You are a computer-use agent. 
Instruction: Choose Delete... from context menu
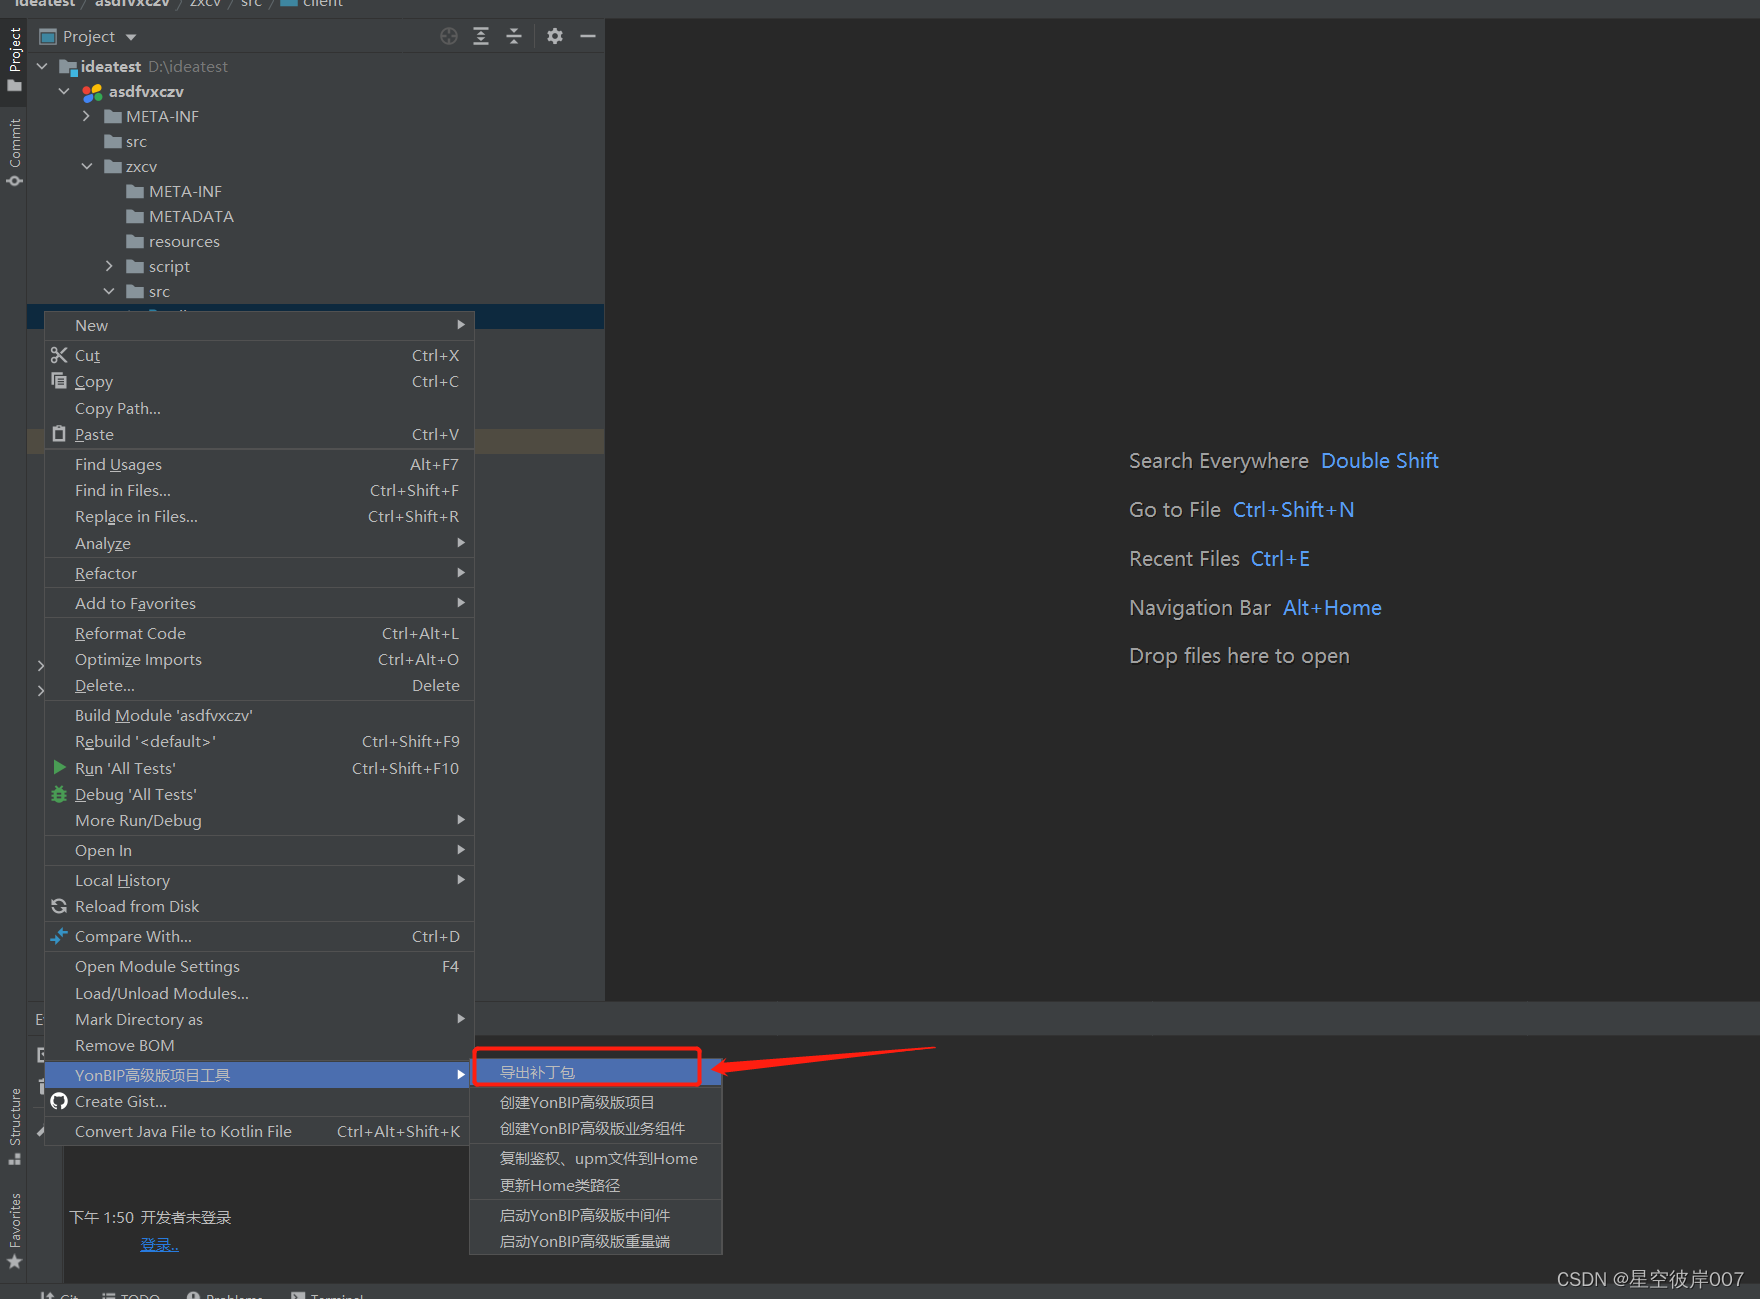coord(259,685)
